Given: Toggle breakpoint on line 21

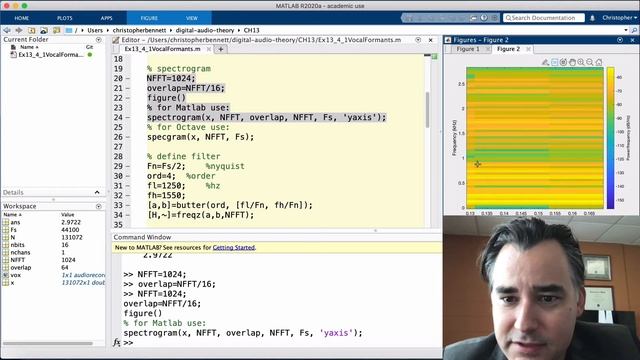Looking at the screenshot, I should pos(128,88).
